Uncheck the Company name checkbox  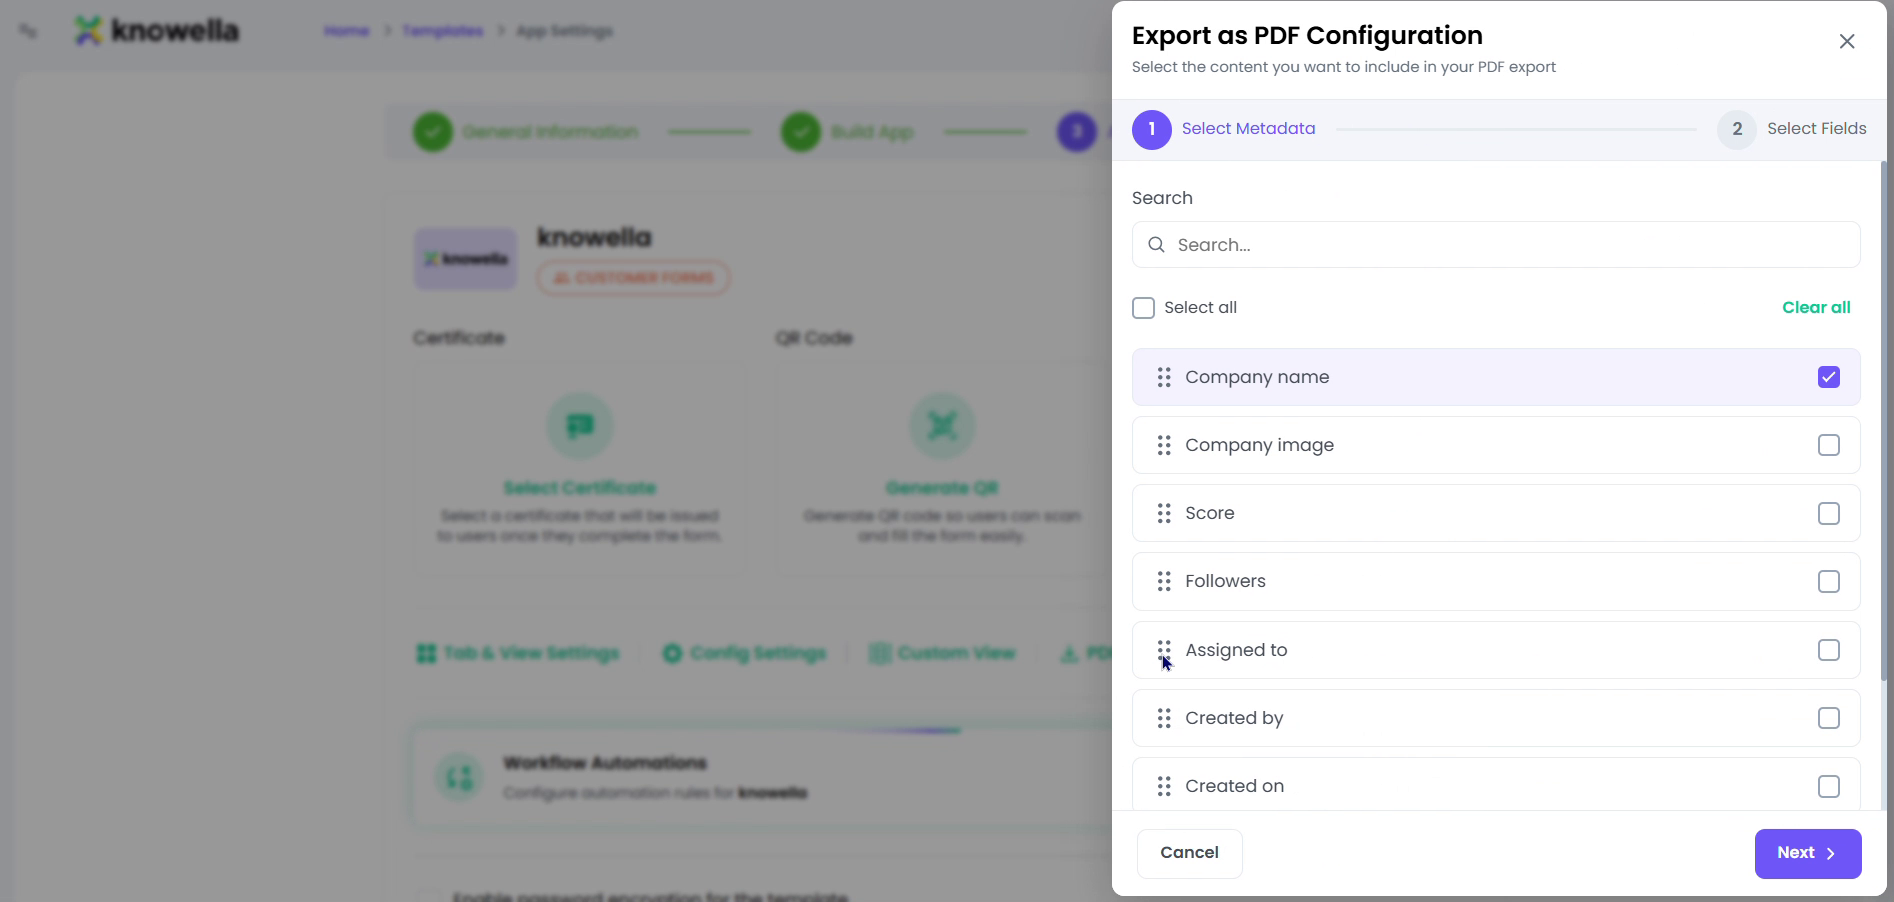pyautogui.click(x=1829, y=377)
